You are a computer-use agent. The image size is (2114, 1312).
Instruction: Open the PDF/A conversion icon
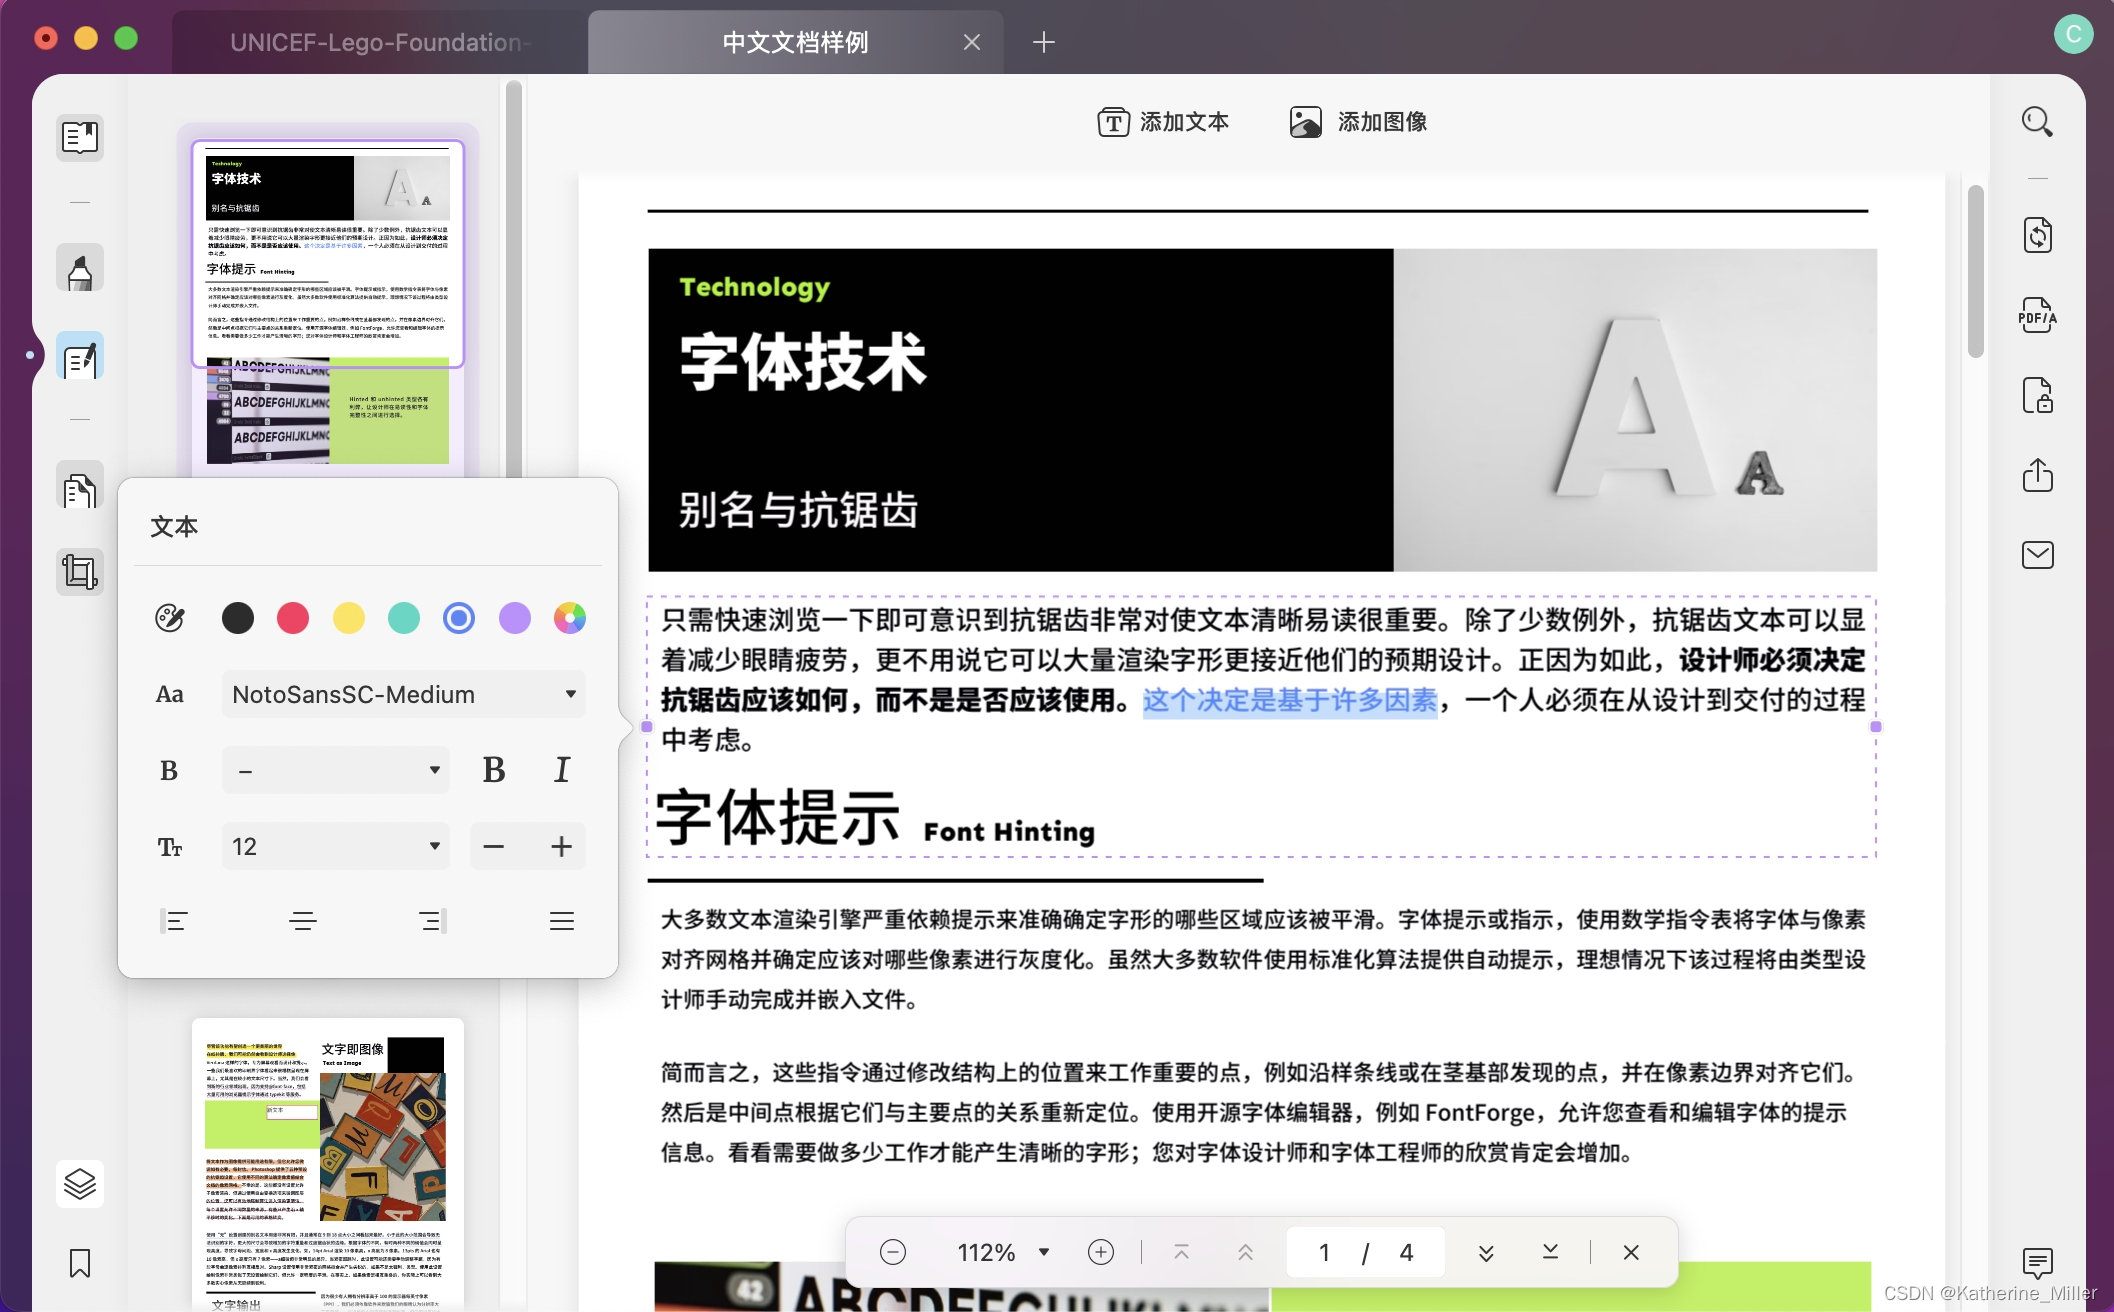point(2037,316)
